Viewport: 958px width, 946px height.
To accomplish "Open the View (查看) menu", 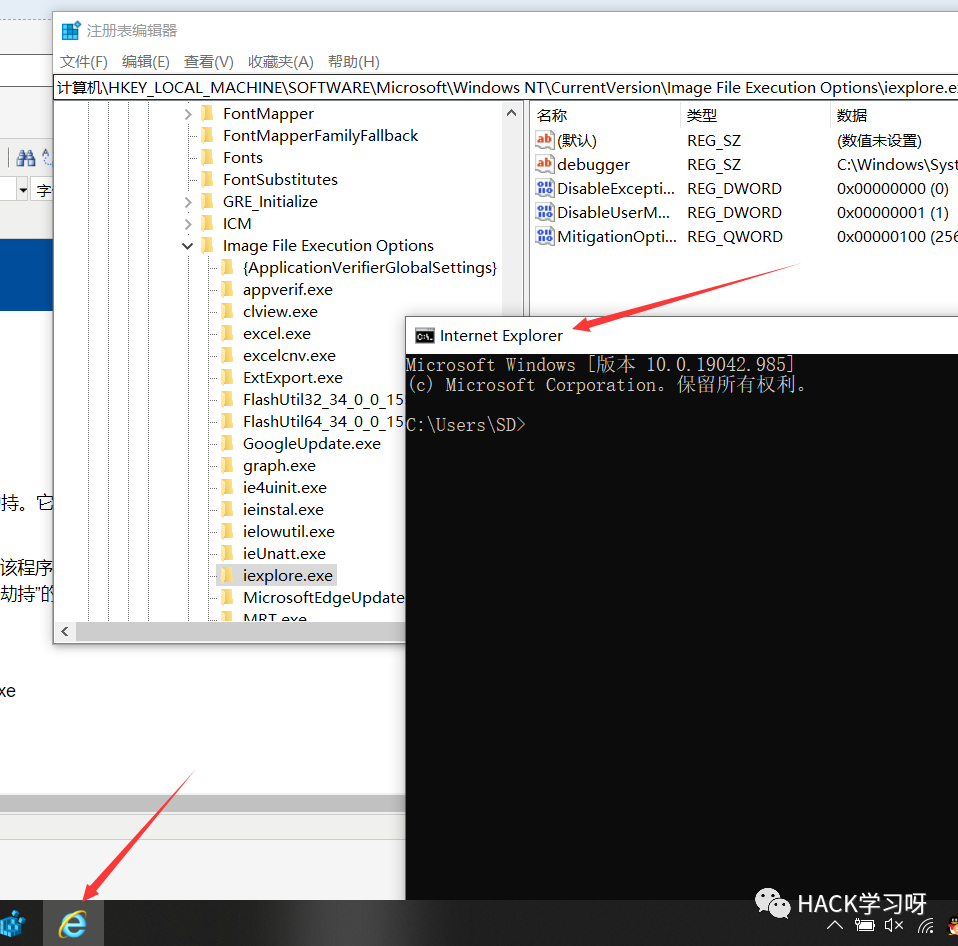I will (208, 62).
